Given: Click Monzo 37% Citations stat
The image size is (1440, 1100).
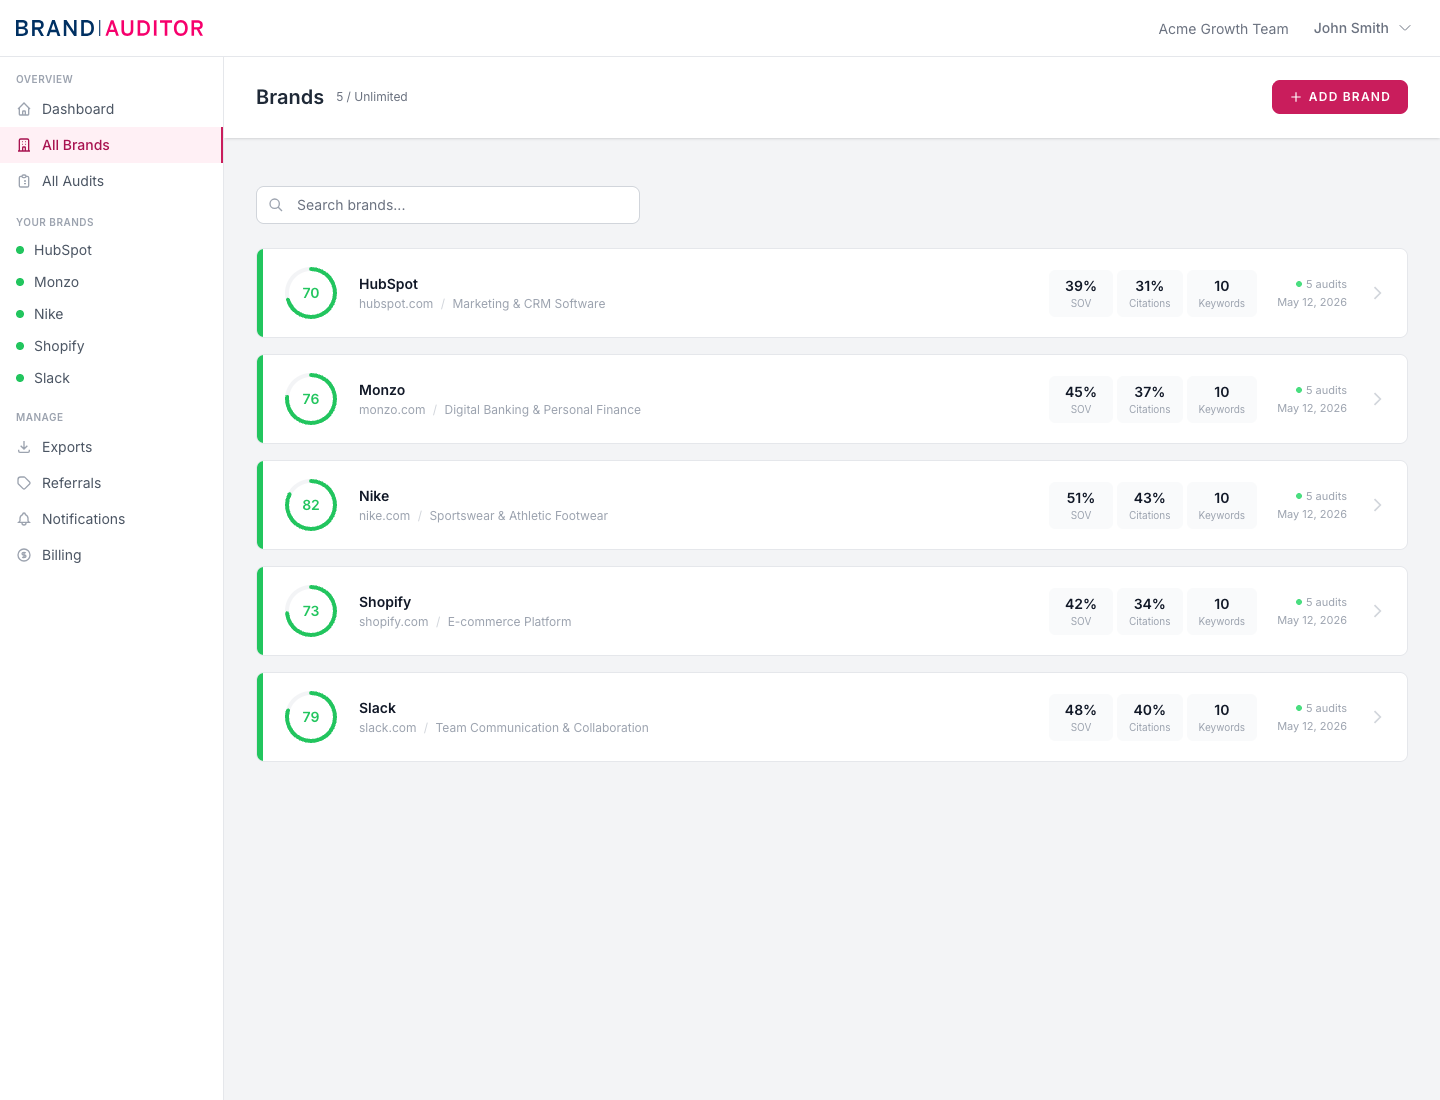Looking at the screenshot, I should coord(1150,399).
